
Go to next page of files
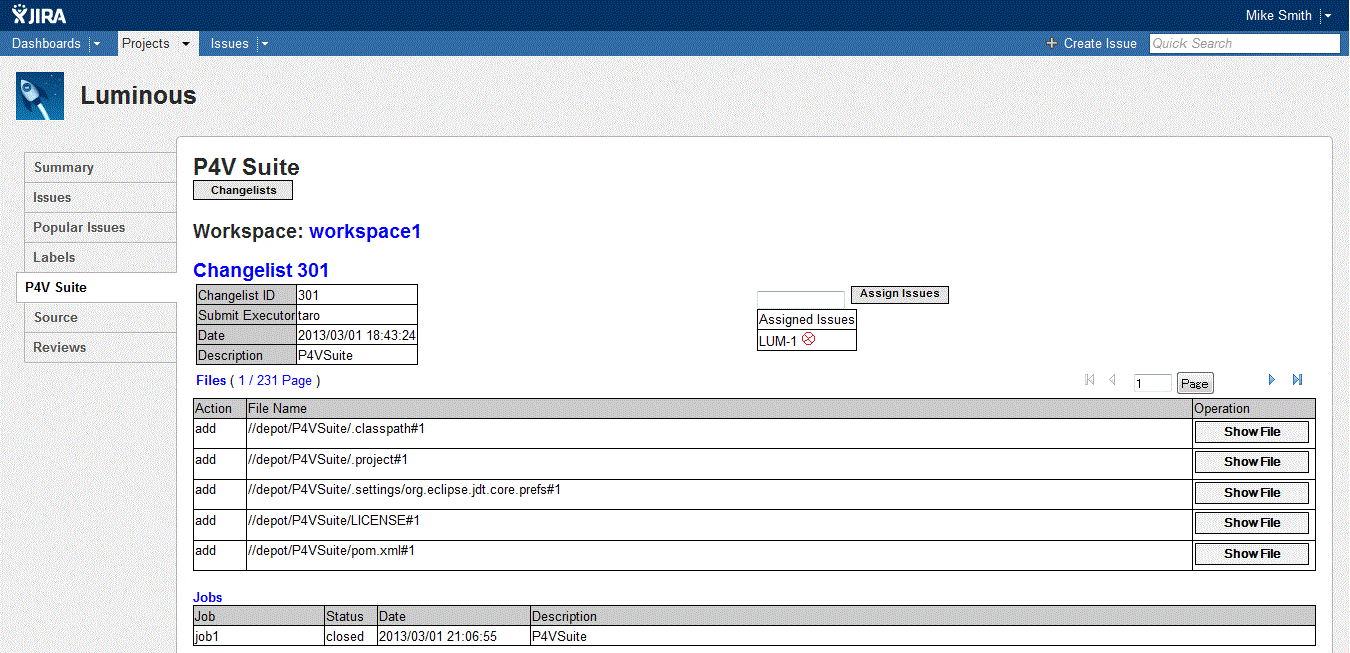click(x=1272, y=380)
